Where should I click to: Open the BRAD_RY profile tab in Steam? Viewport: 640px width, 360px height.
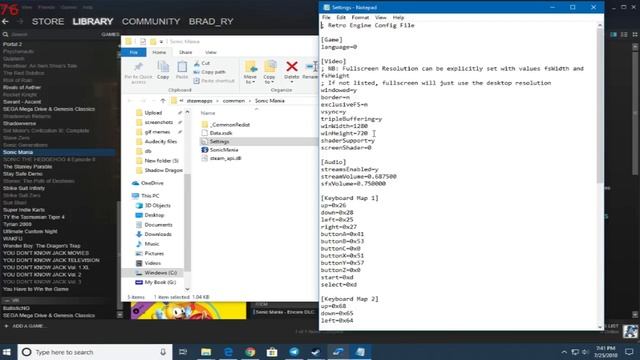(211, 22)
